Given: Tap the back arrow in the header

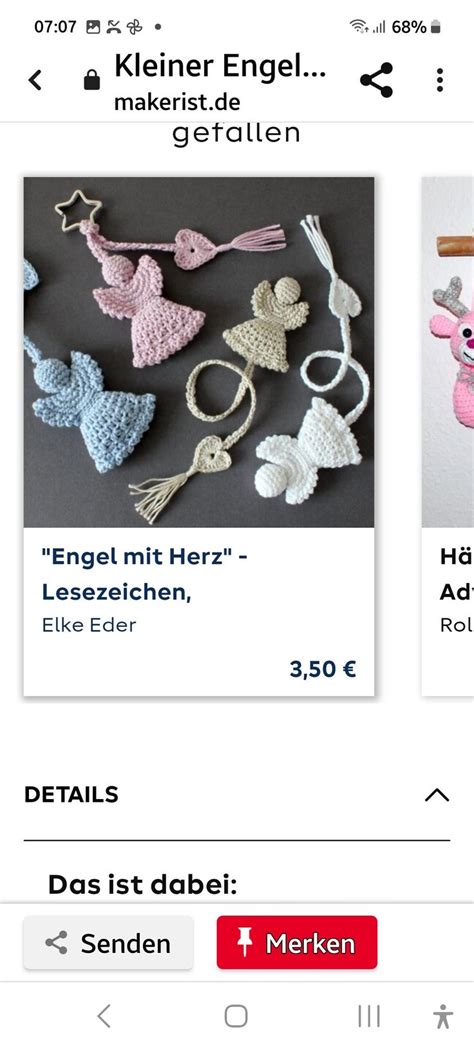Looking at the screenshot, I should pos(35,81).
